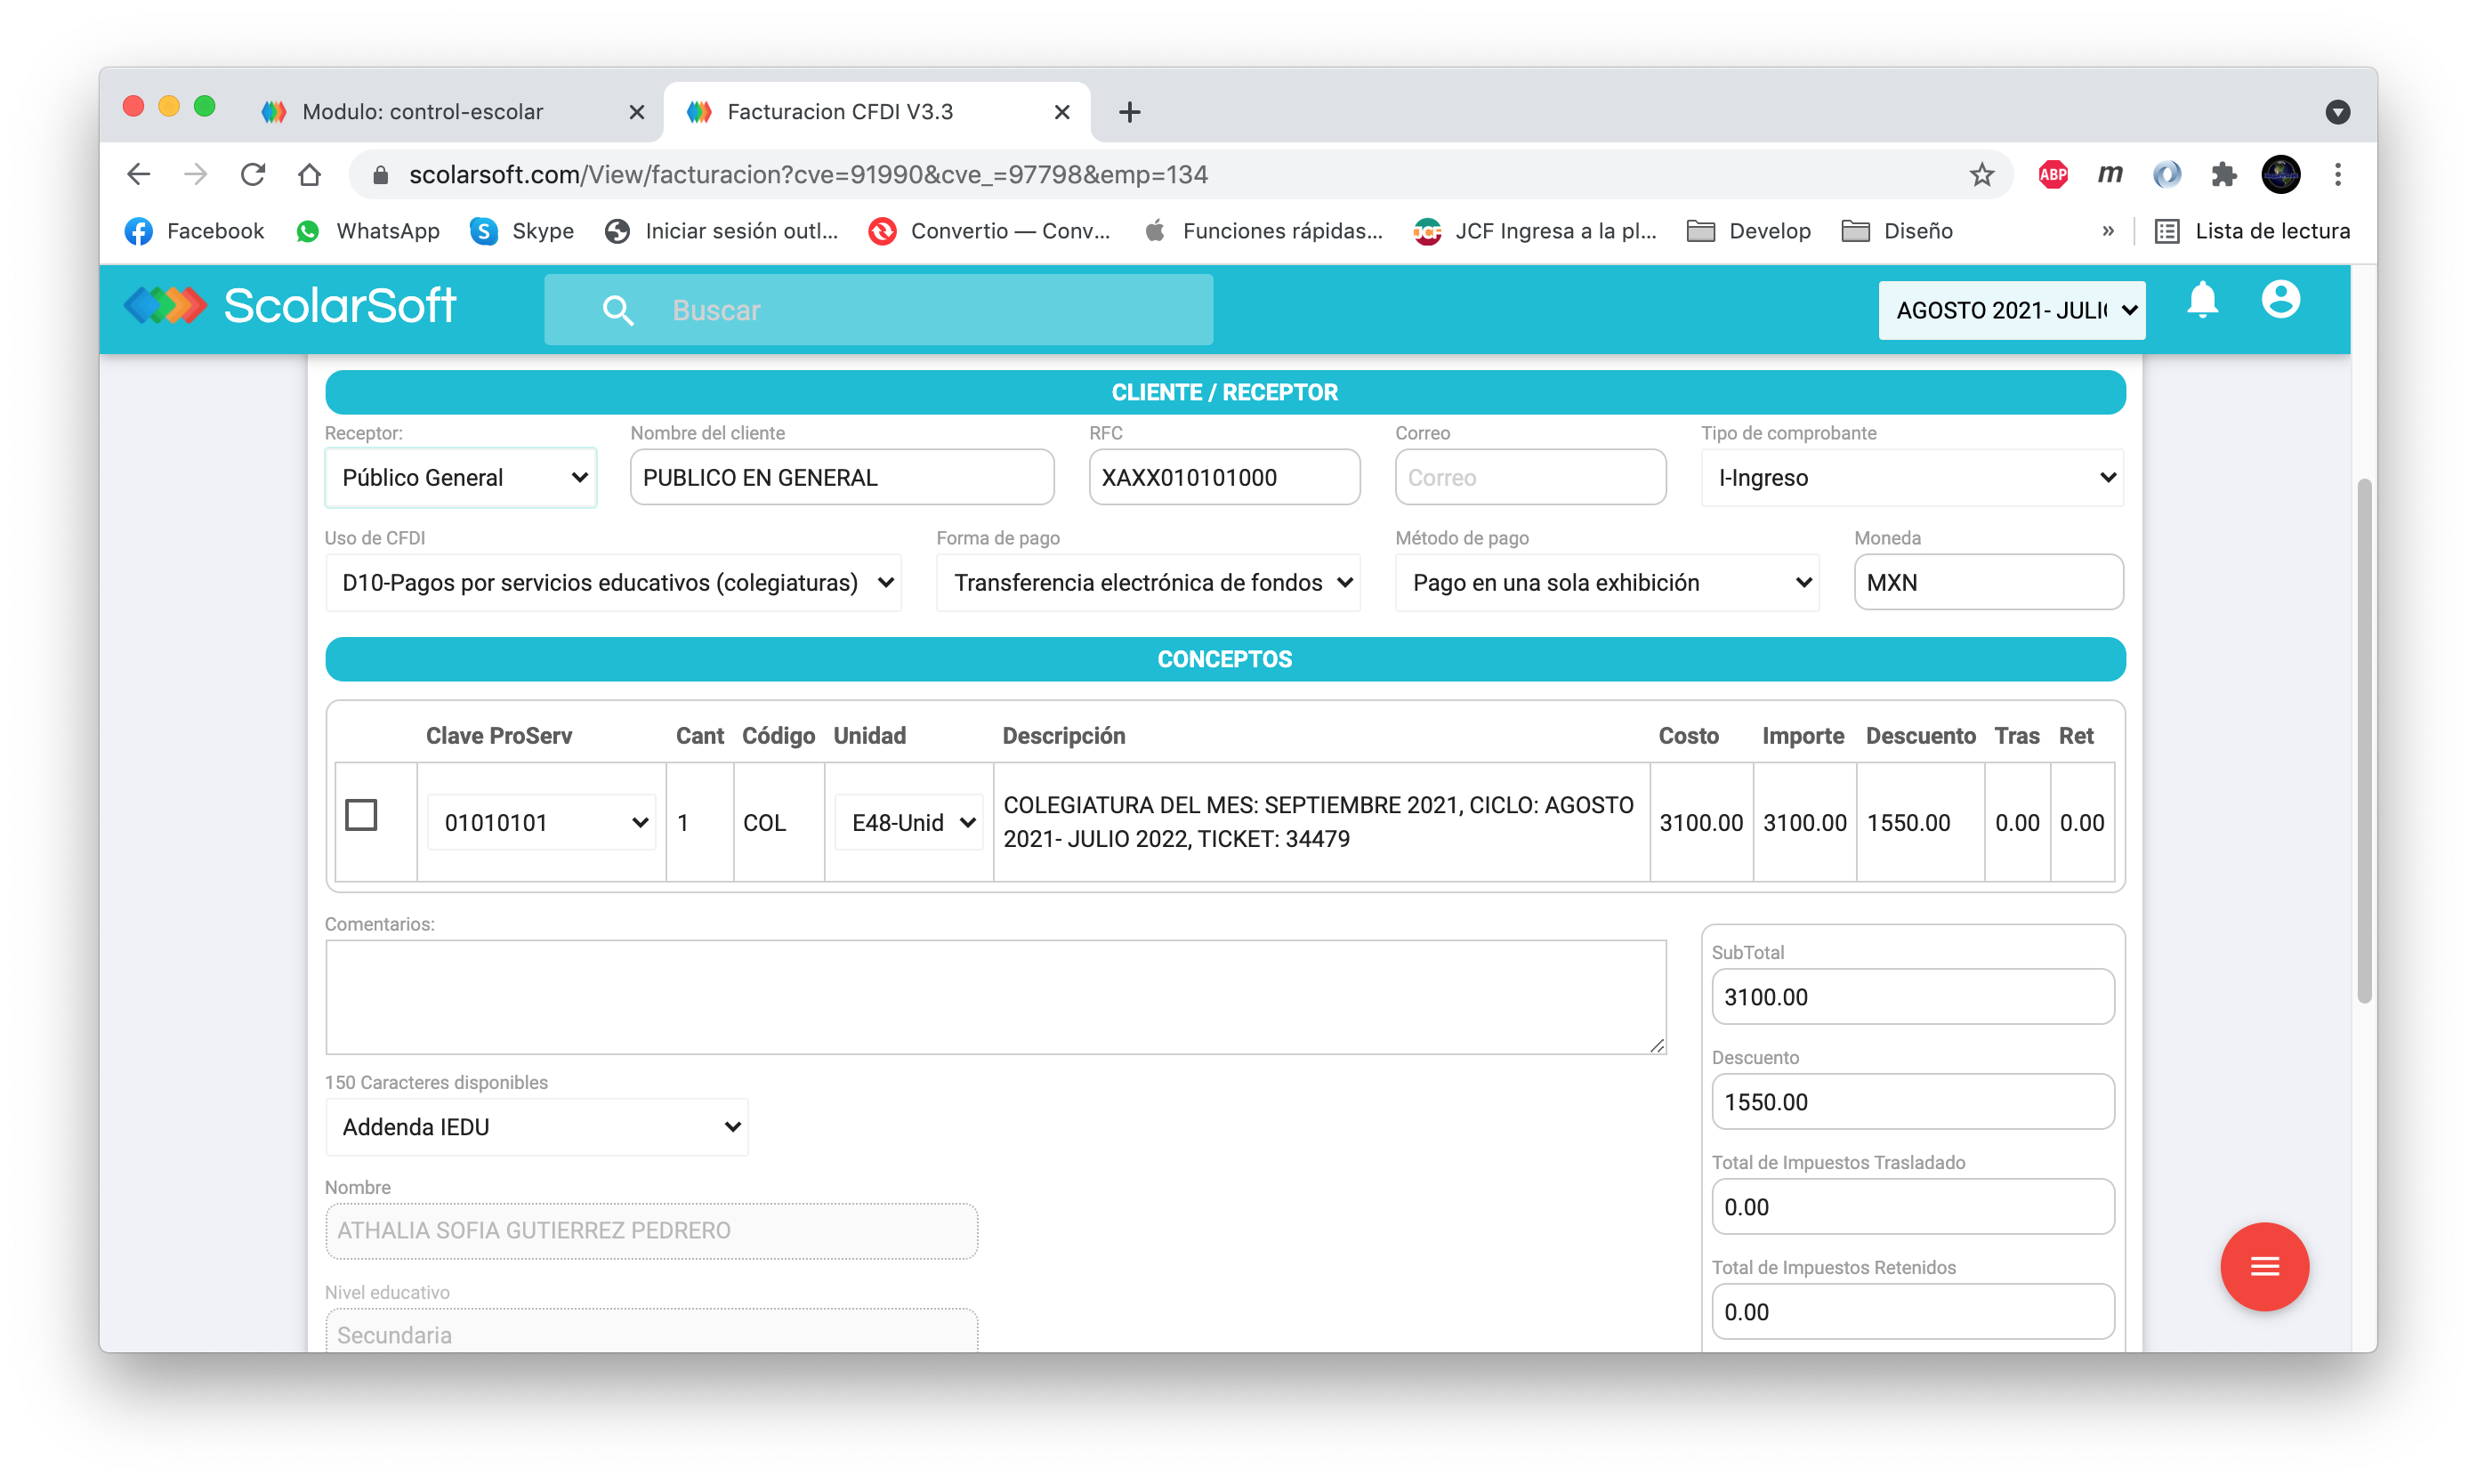Image resolution: width=2477 pixels, height=1484 pixels.
Task: Open the JCF Ingresa bookmark
Action: coord(1534,231)
